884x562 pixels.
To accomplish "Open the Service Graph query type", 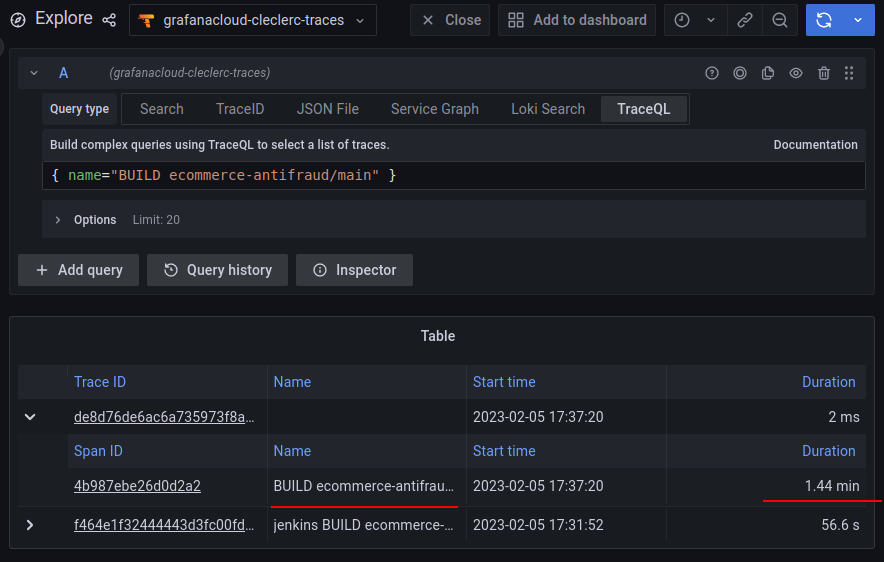I will (x=435, y=109).
